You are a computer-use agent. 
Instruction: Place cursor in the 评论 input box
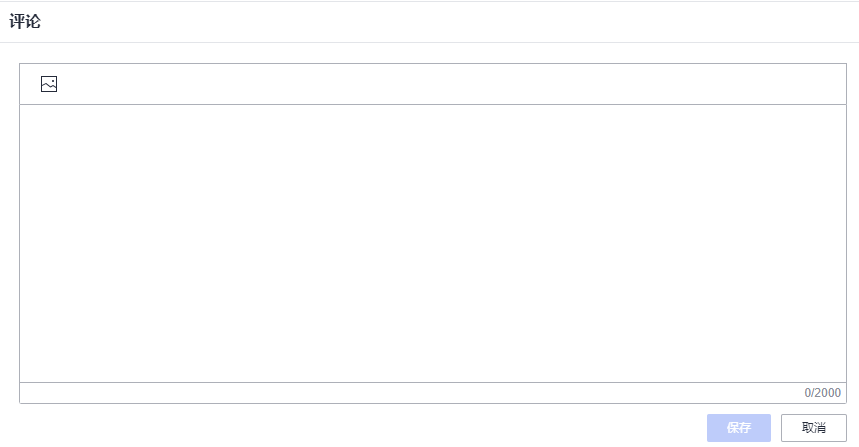(x=432, y=243)
